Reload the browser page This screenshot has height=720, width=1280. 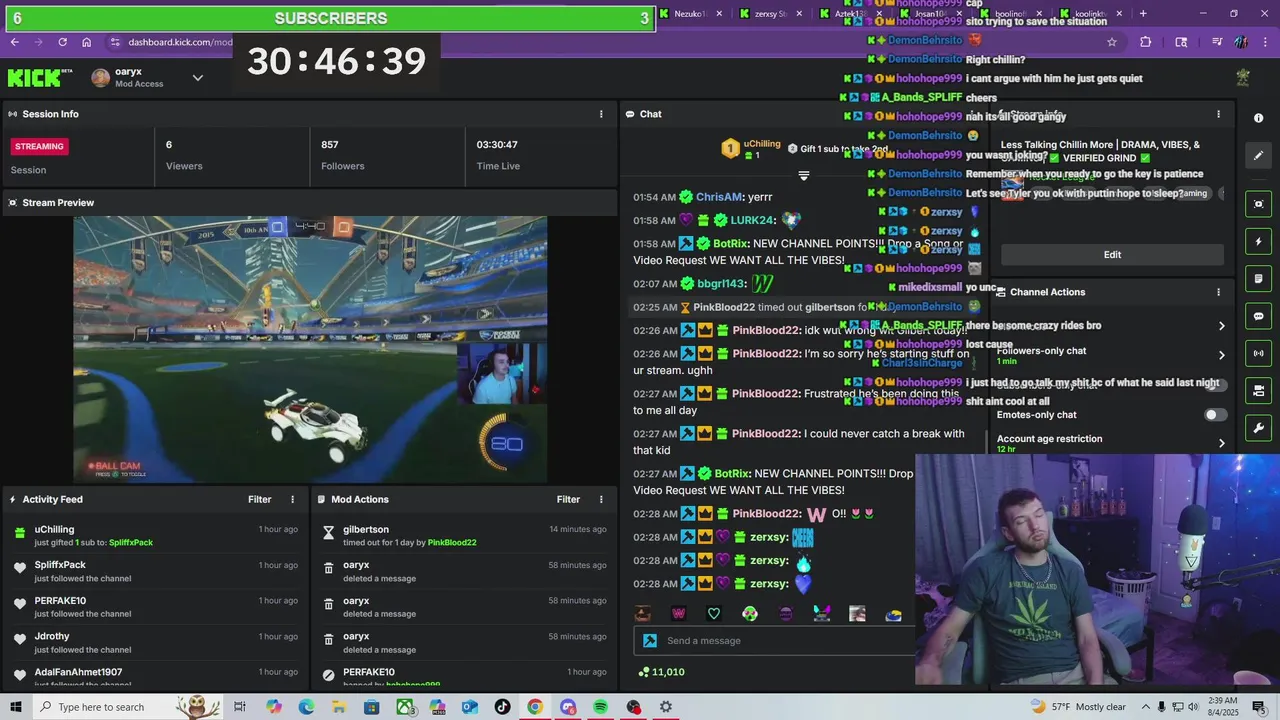click(62, 42)
